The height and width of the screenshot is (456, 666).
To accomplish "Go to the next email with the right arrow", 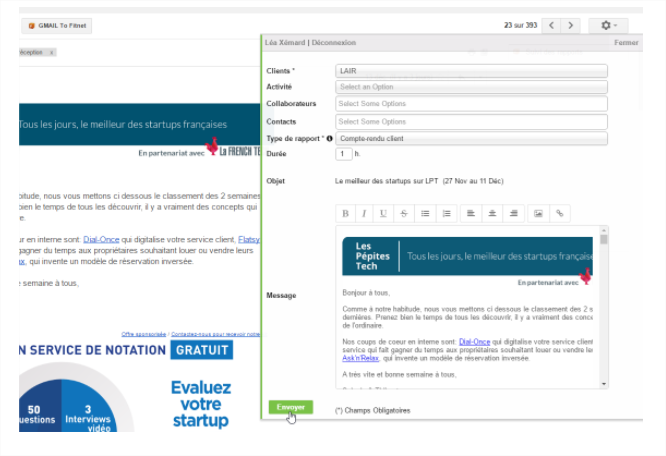I will click(570, 25).
